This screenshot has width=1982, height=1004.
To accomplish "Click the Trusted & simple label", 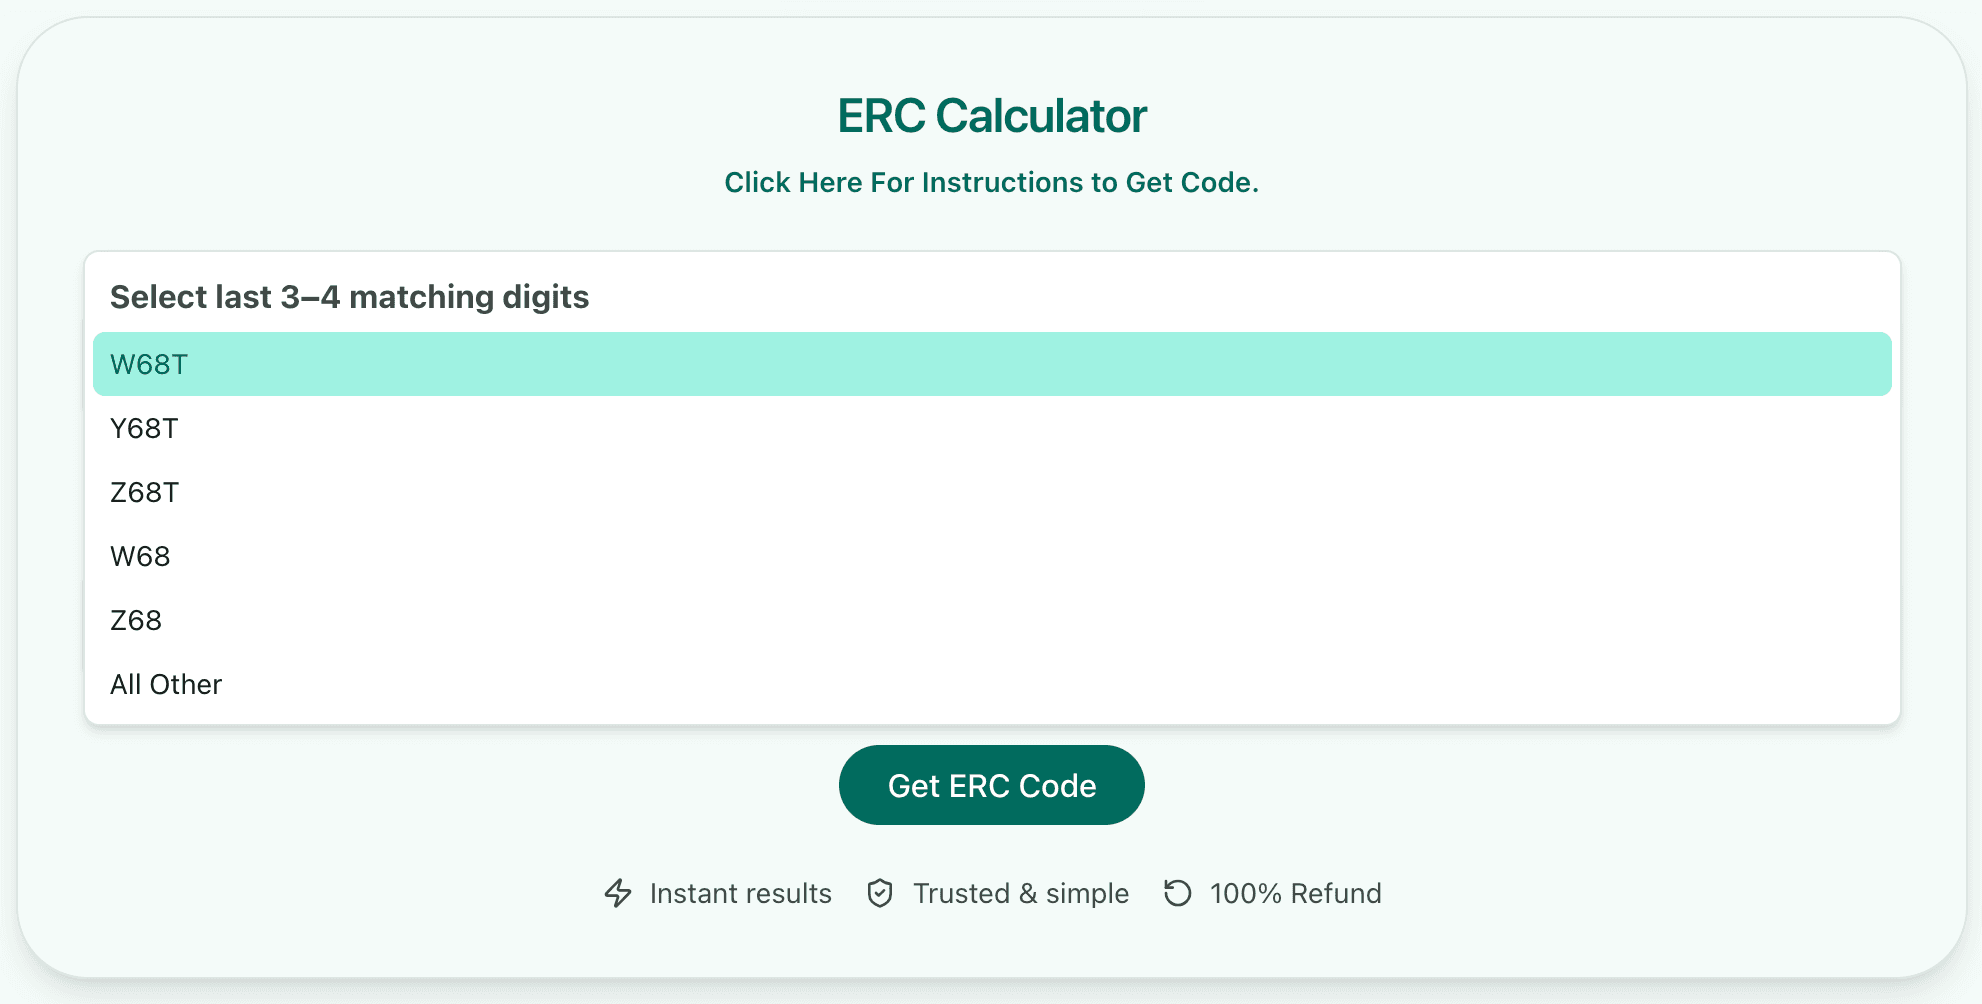I will (x=1020, y=893).
